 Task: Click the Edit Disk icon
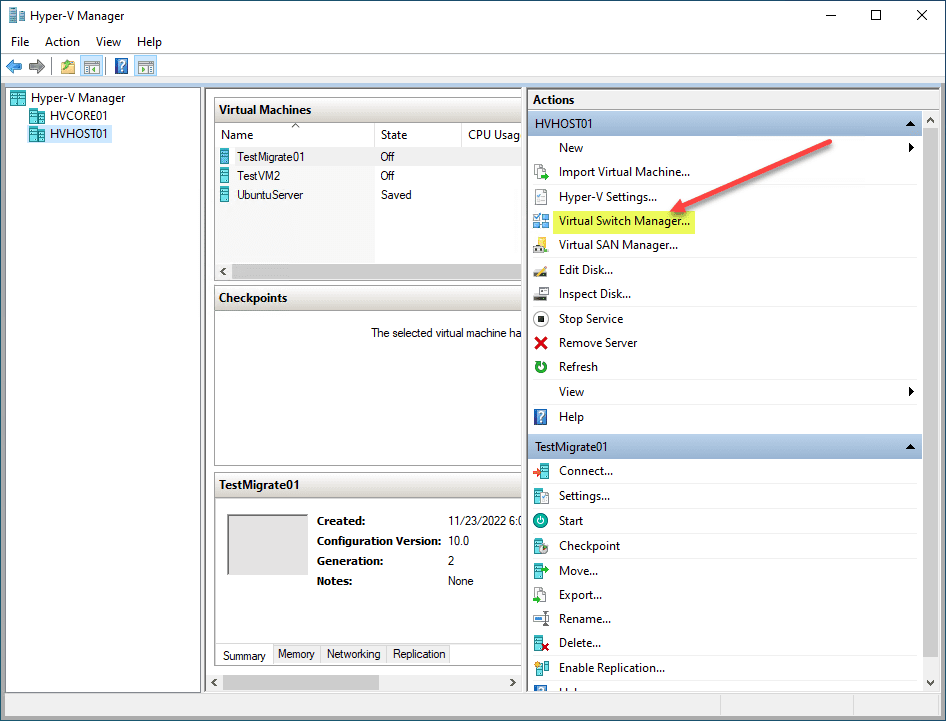coord(541,270)
